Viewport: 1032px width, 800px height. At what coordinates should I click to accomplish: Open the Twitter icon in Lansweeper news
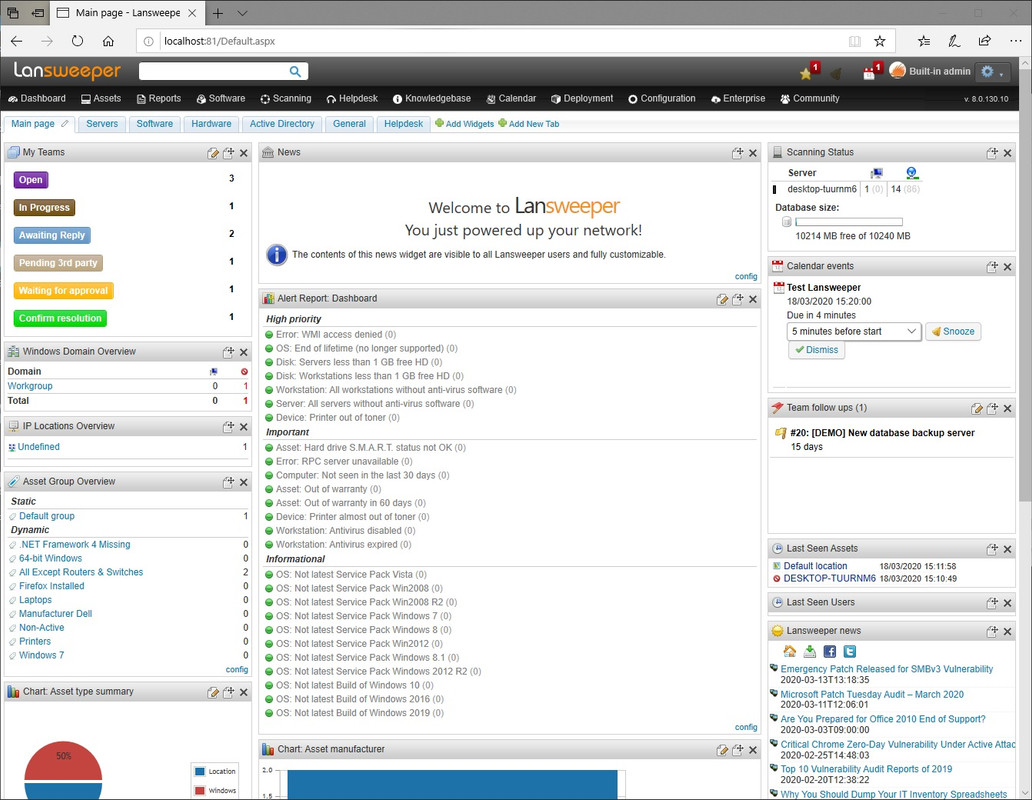(850, 651)
